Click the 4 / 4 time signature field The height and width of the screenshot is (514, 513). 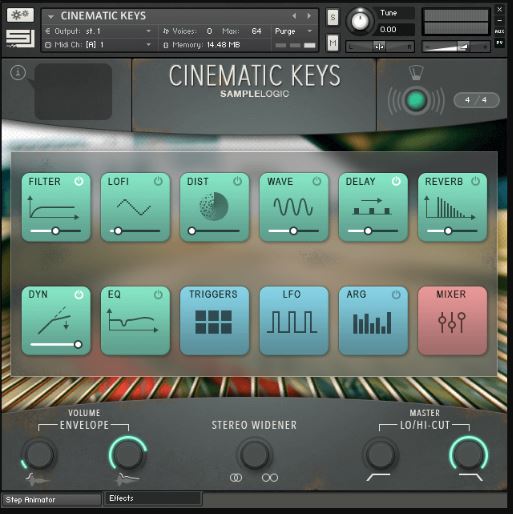click(x=476, y=100)
